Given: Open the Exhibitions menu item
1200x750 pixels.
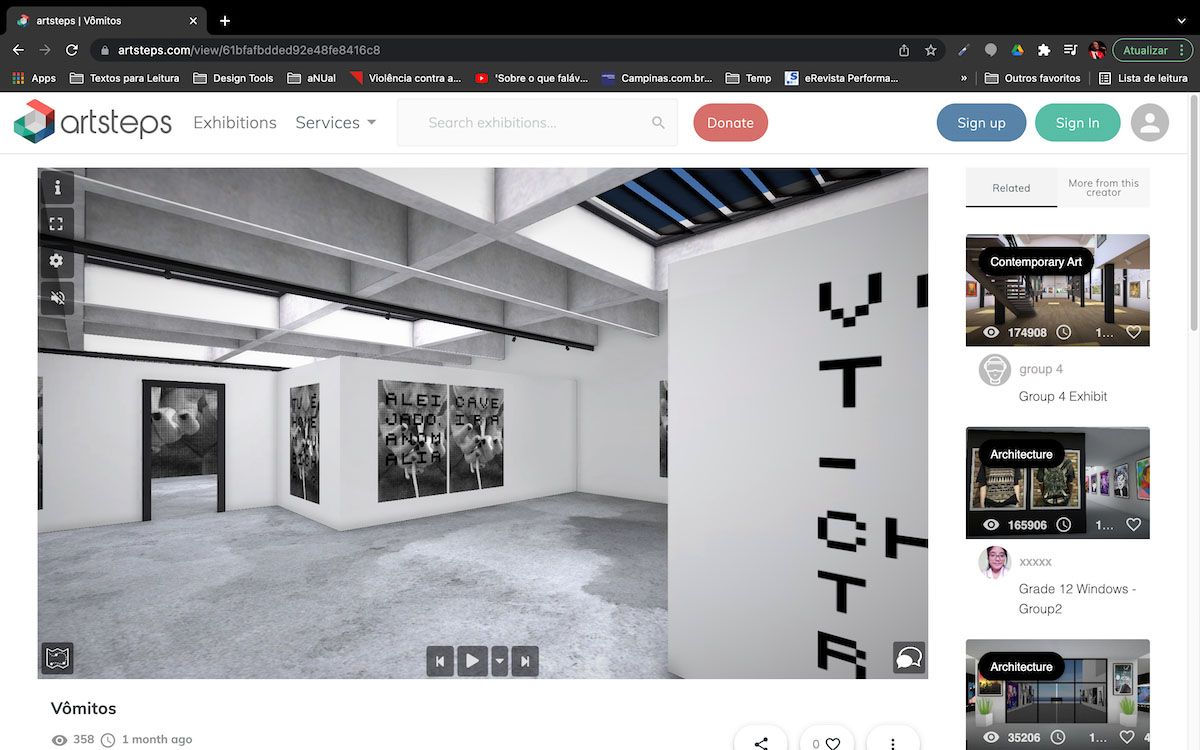Looking at the screenshot, I should click(235, 122).
